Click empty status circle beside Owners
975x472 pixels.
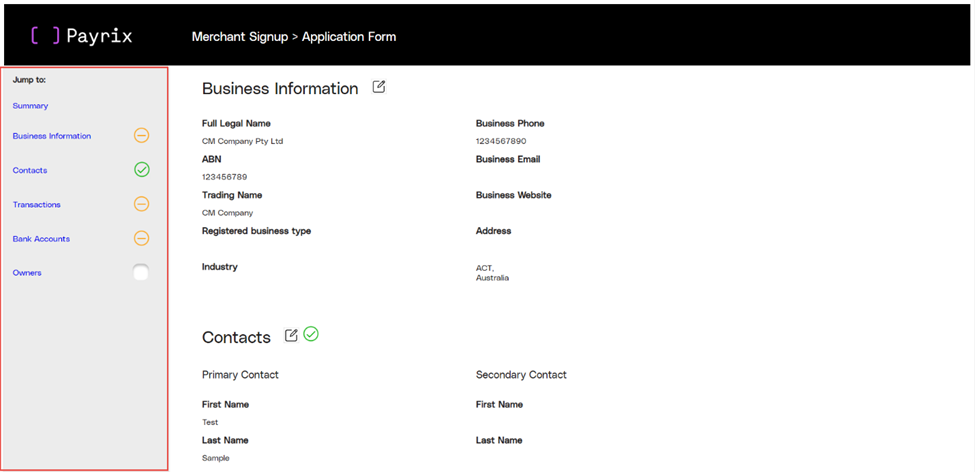pyautogui.click(x=141, y=272)
